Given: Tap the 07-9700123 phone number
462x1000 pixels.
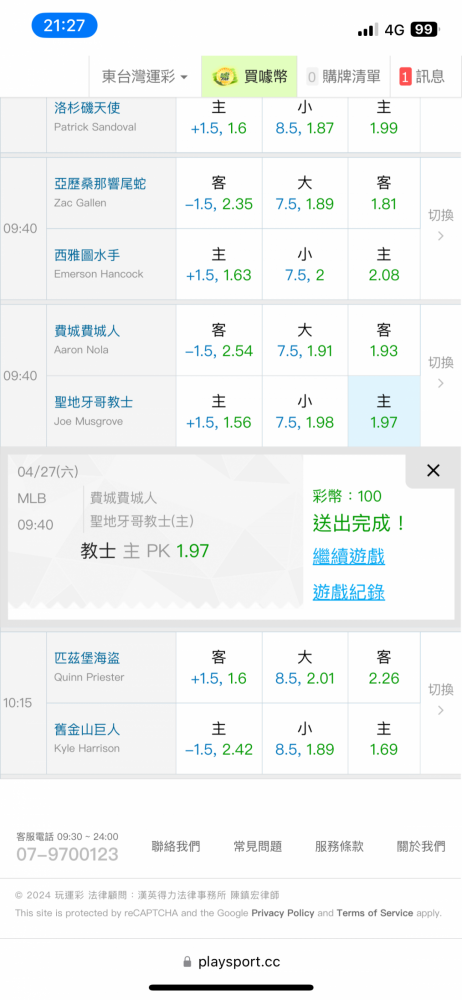Looking at the screenshot, I should [67, 854].
